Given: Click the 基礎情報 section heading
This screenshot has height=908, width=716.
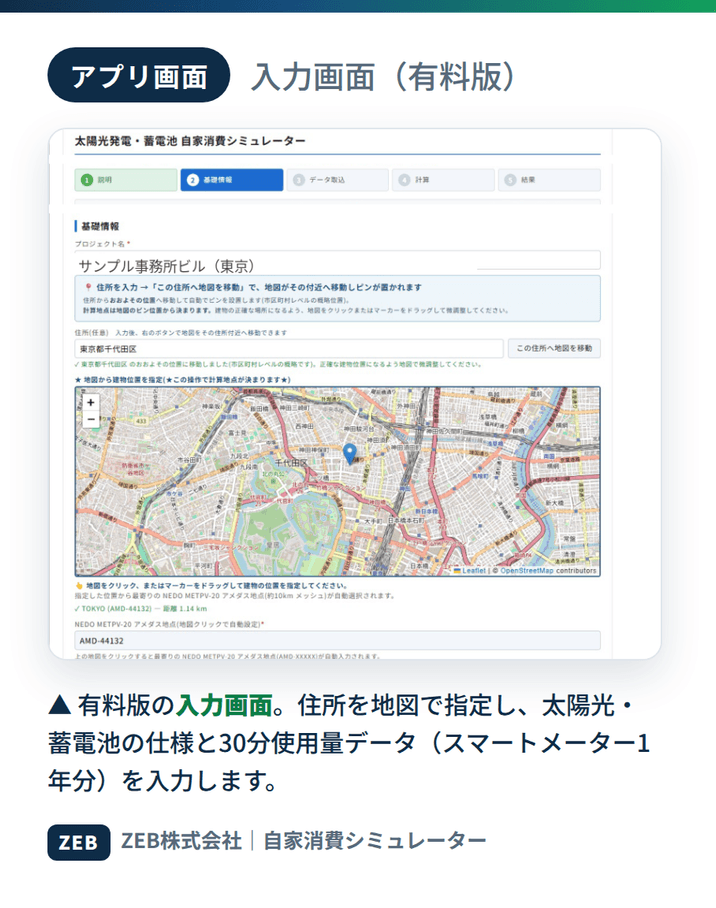Looking at the screenshot, I should 100,226.
